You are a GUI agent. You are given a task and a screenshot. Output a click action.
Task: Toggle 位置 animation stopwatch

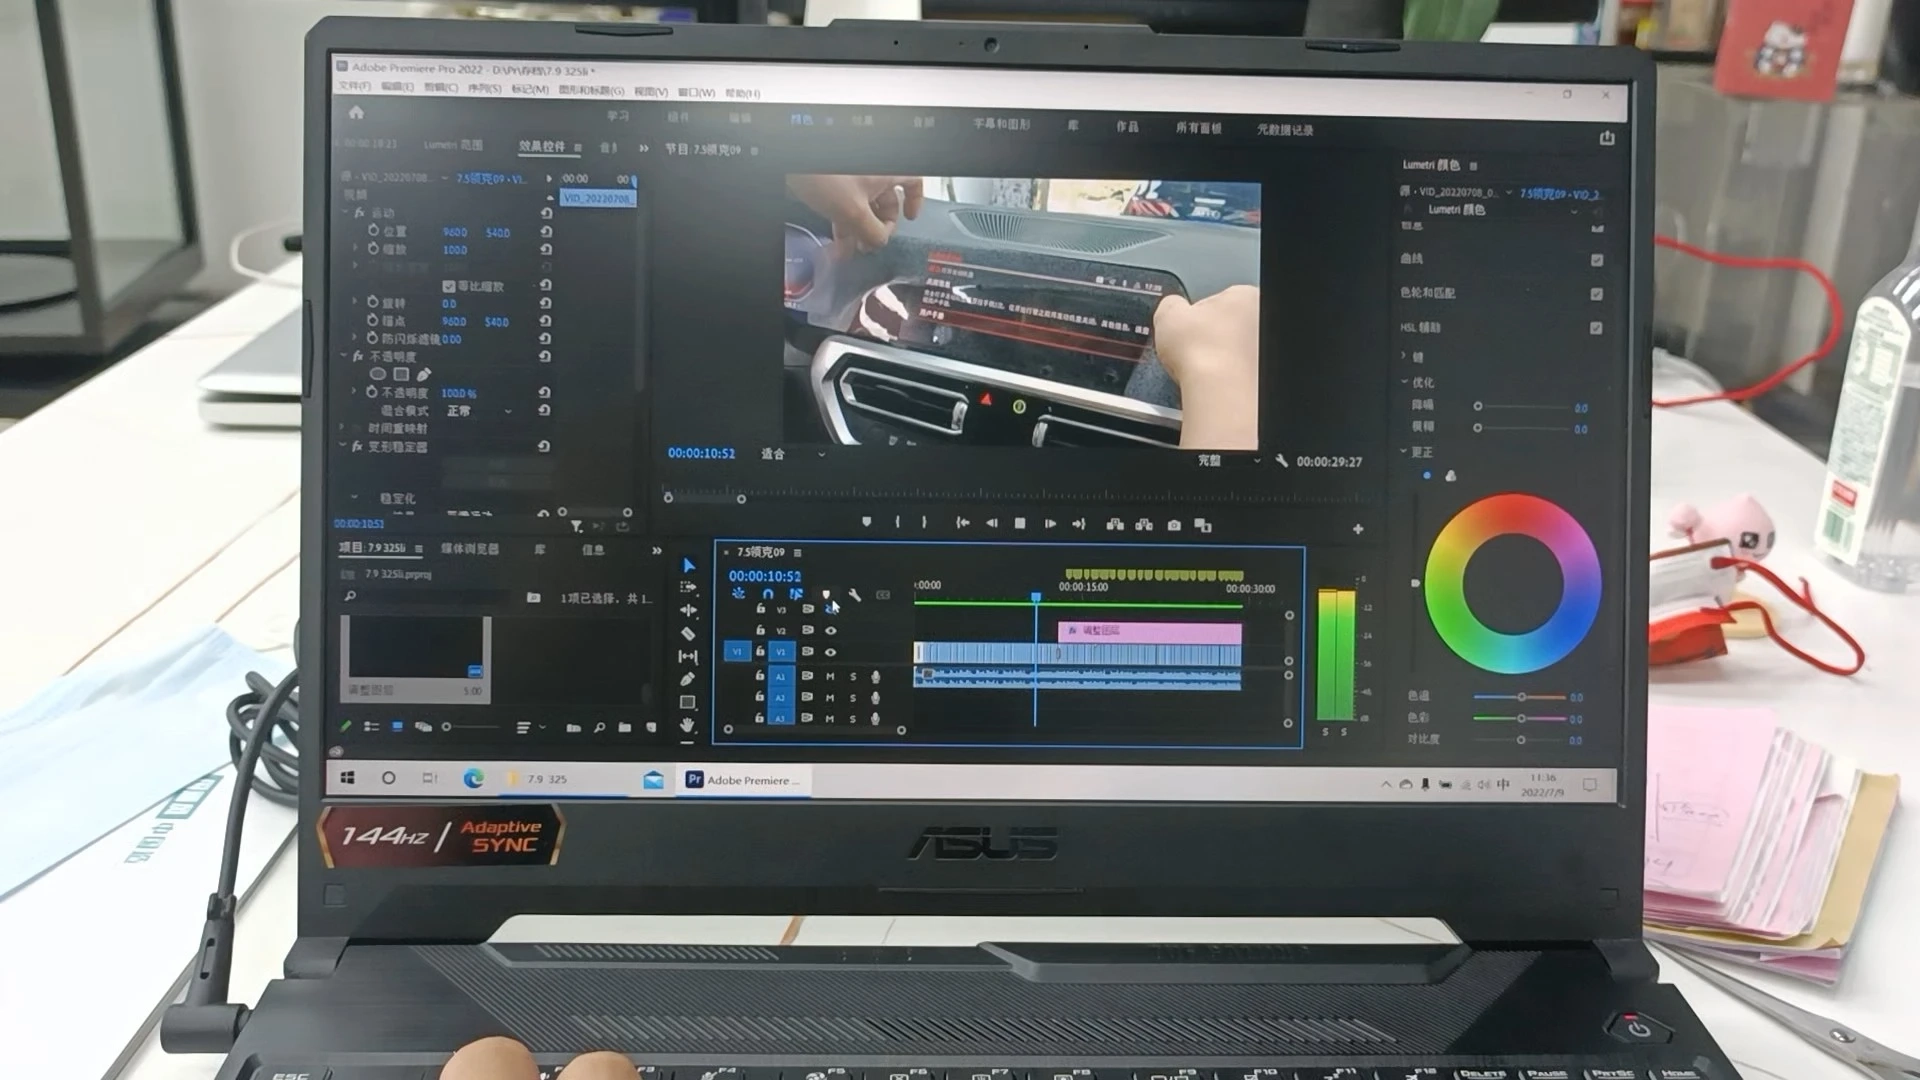pos(373,231)
